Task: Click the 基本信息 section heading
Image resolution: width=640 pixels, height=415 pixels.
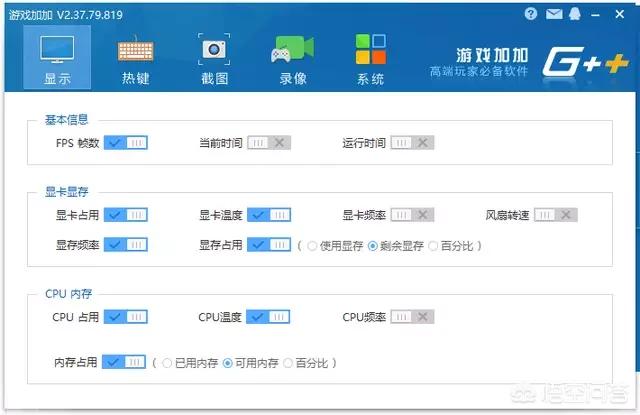Action: [67, 120]
